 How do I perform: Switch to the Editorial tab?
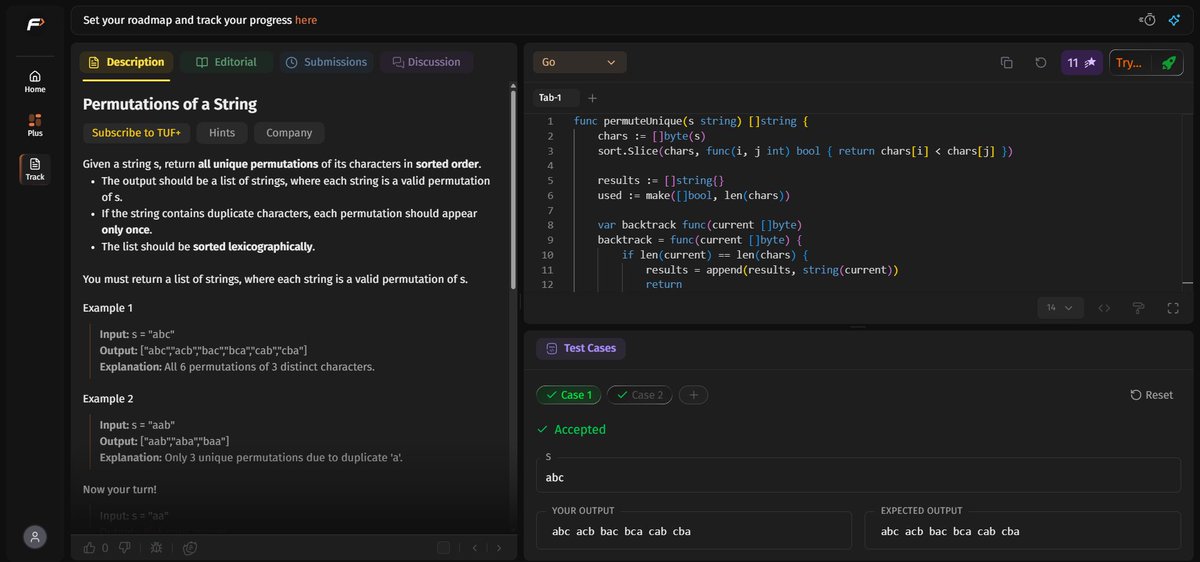tap(226, 62)
